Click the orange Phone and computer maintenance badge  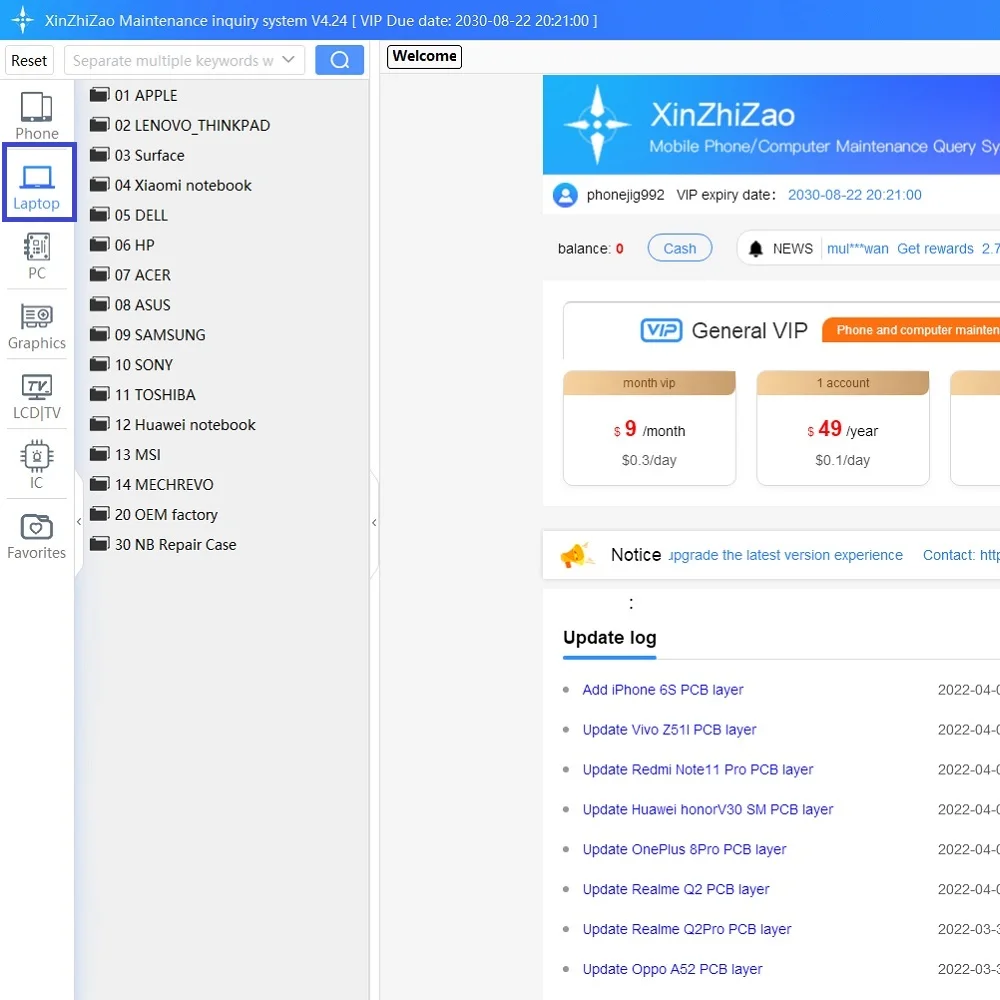point(912,330)
